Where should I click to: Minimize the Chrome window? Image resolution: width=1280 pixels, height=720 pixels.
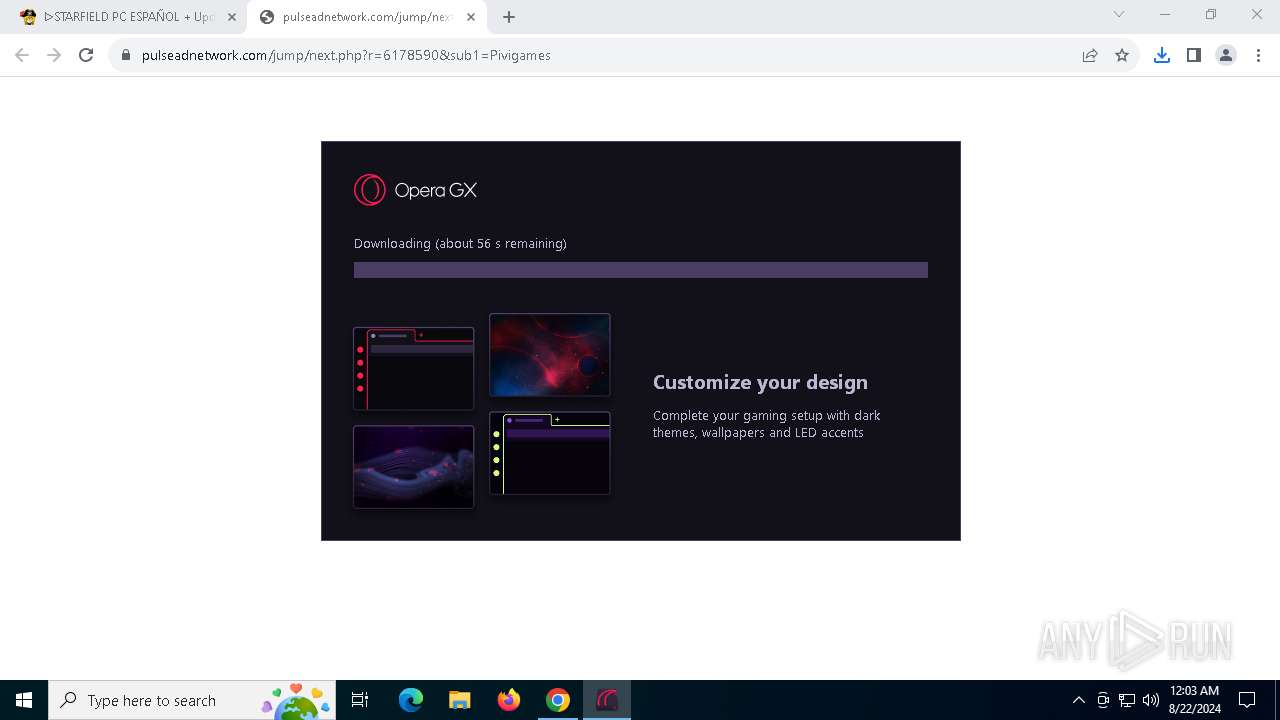click(x=1165, y=14)
